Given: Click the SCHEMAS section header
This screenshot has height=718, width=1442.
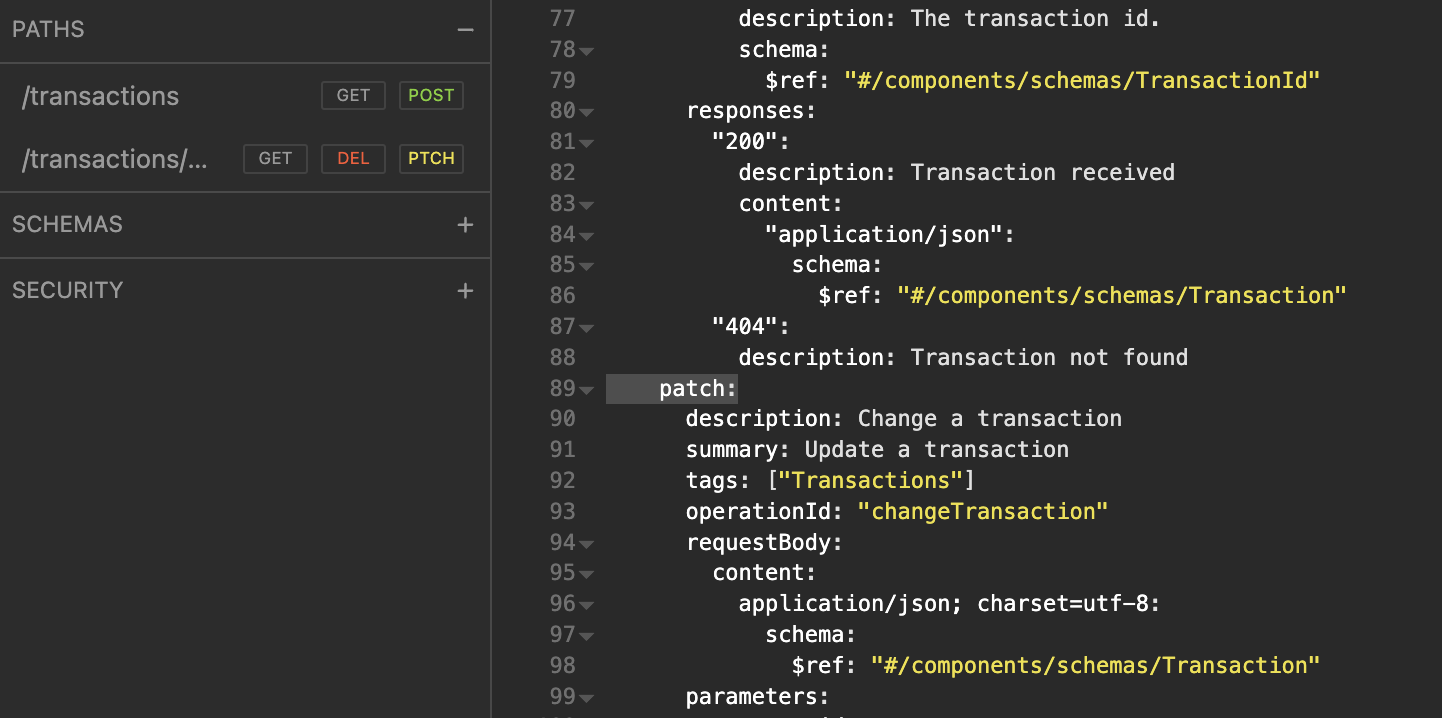Looking at the screenshot, I should pyautogui.click(x=67, y=225).
